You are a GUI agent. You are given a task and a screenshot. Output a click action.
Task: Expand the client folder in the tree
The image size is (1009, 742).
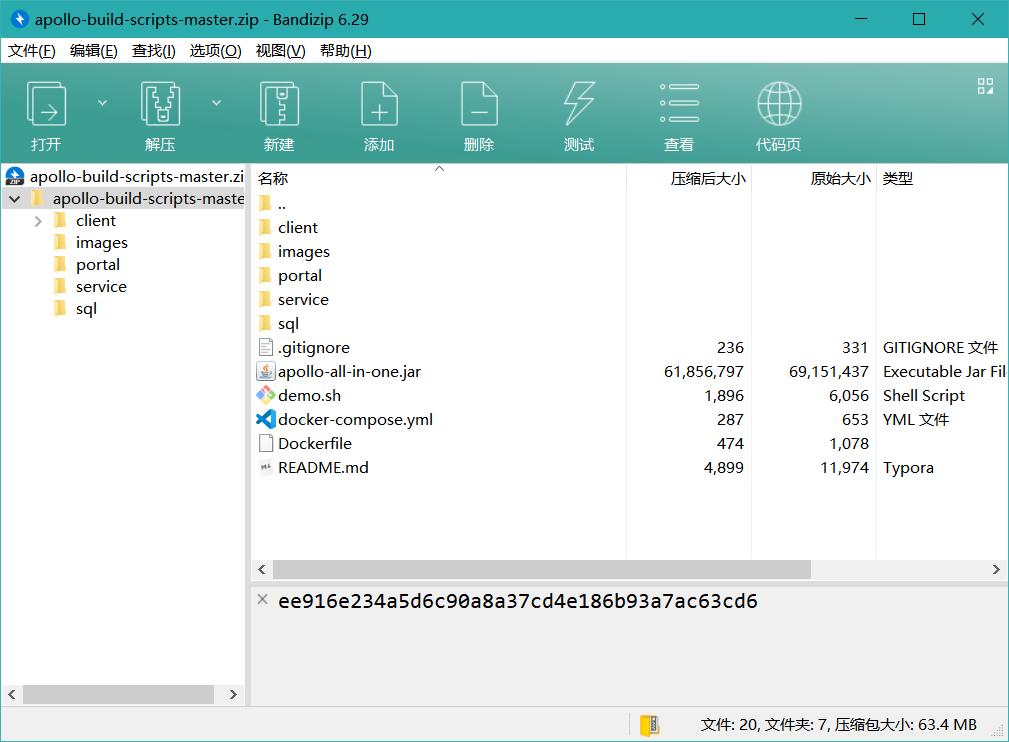(x=38, y=221)
